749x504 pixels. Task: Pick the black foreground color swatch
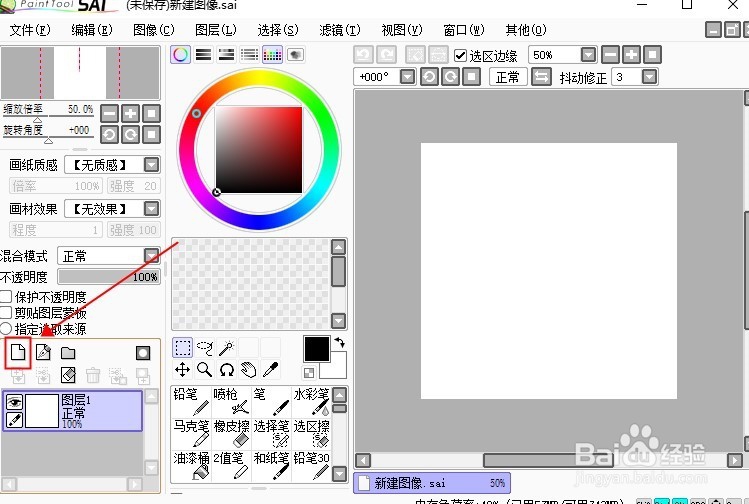click(317, 348)
